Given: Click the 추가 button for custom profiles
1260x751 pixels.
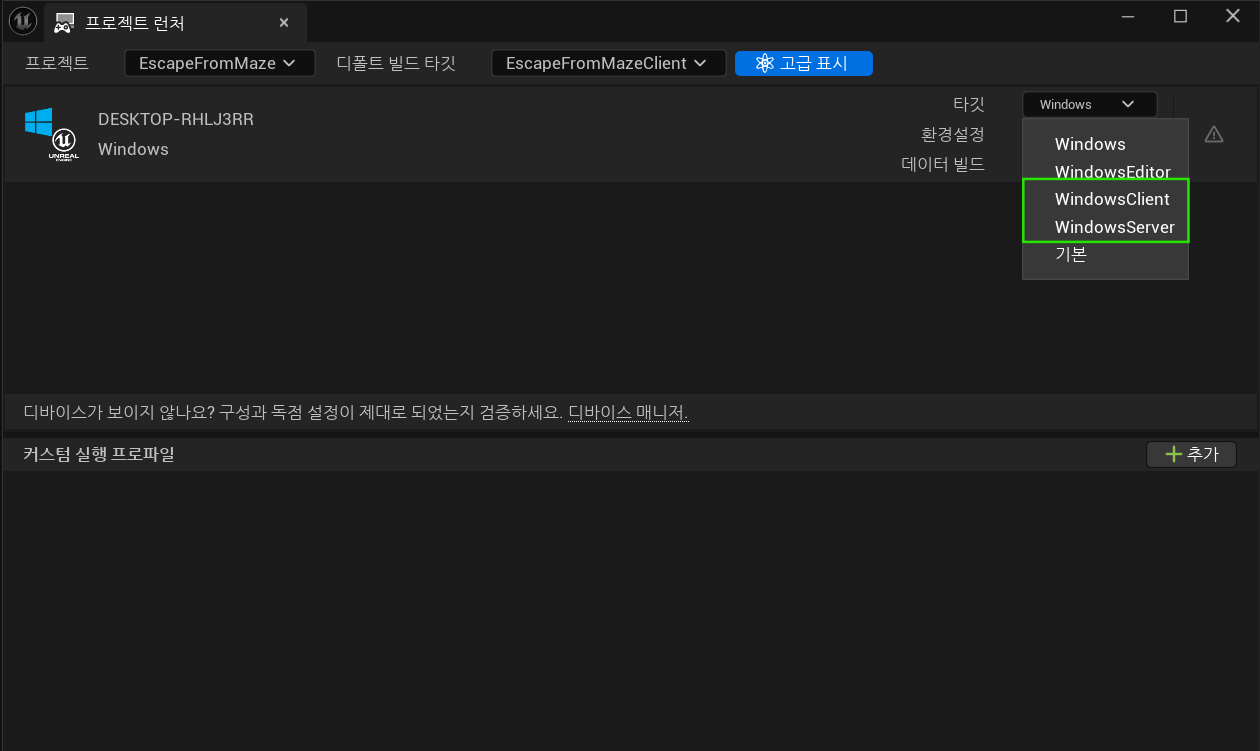Looking at the screenshot, I should 1191,454.
